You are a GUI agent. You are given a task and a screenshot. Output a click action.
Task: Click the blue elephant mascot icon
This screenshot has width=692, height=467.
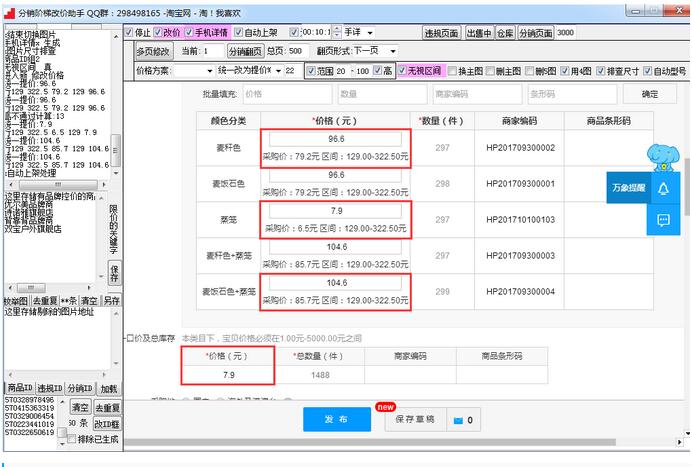pos(662,158)
